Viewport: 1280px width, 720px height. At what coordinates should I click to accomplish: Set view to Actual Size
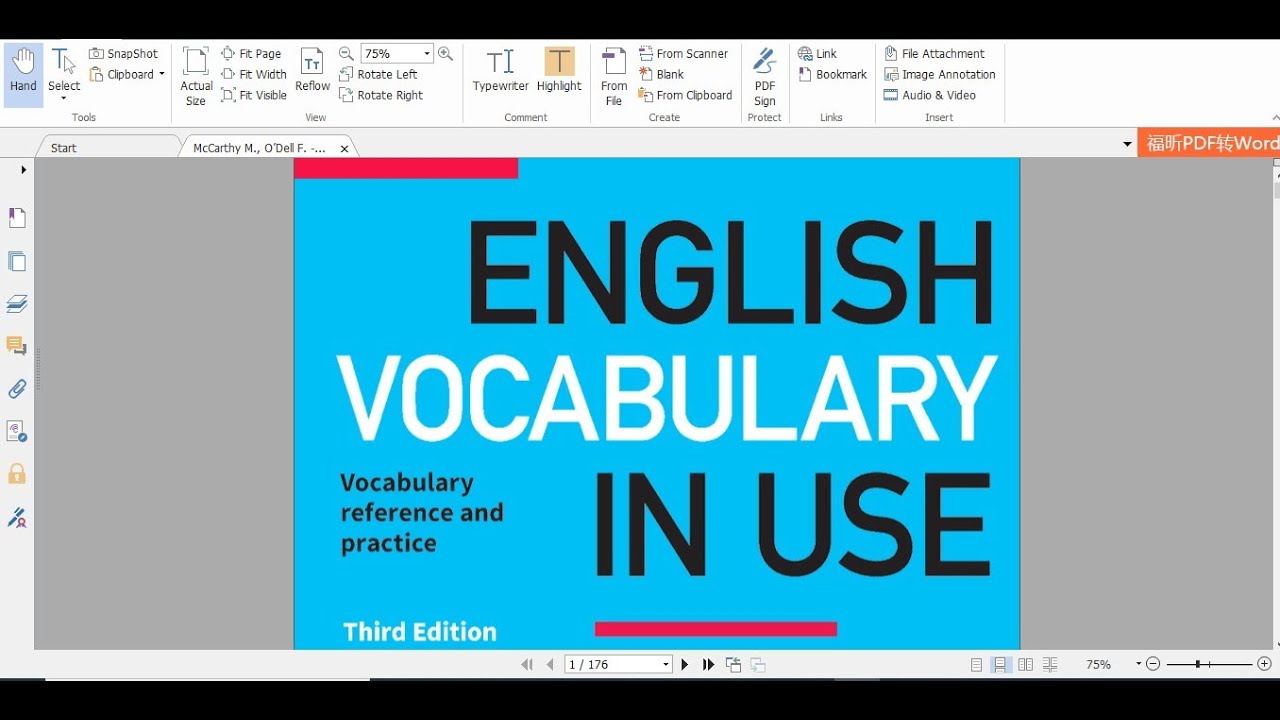[x=196, y=76]
